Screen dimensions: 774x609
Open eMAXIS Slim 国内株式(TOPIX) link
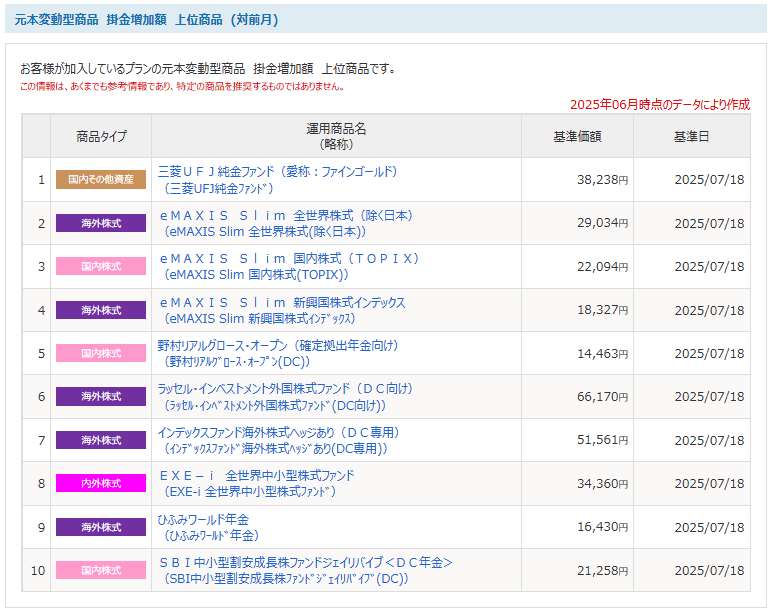tap(288, 266)
